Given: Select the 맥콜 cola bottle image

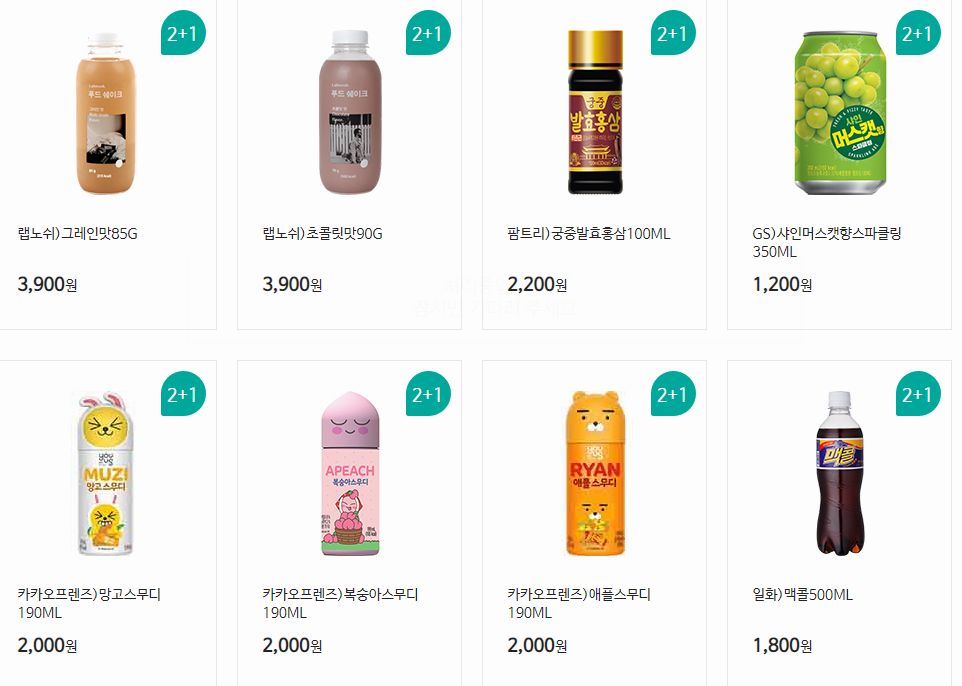Looking at the screenshot, I should [x=840, y=474].
